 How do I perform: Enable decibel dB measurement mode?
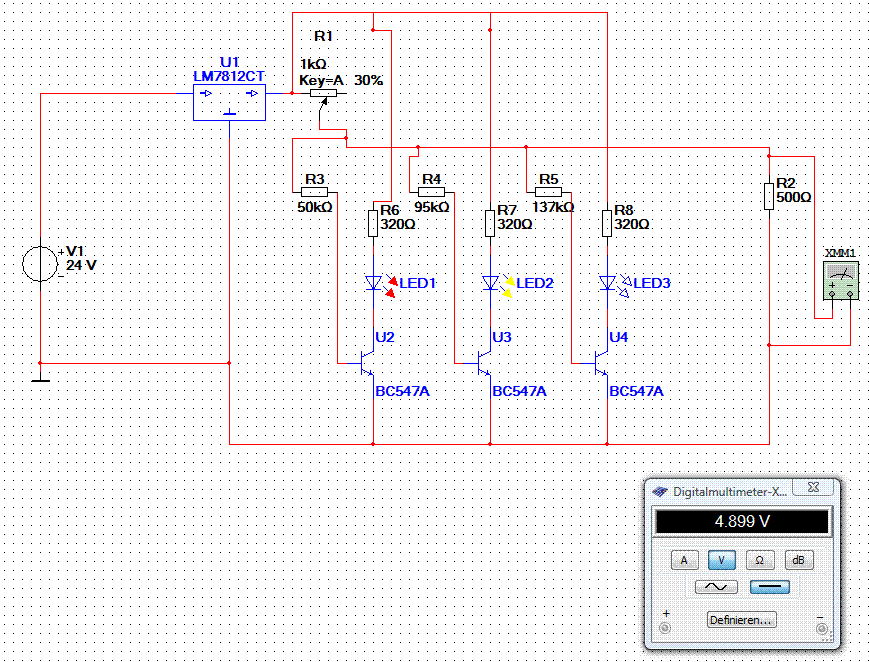[x=799, y=560]
